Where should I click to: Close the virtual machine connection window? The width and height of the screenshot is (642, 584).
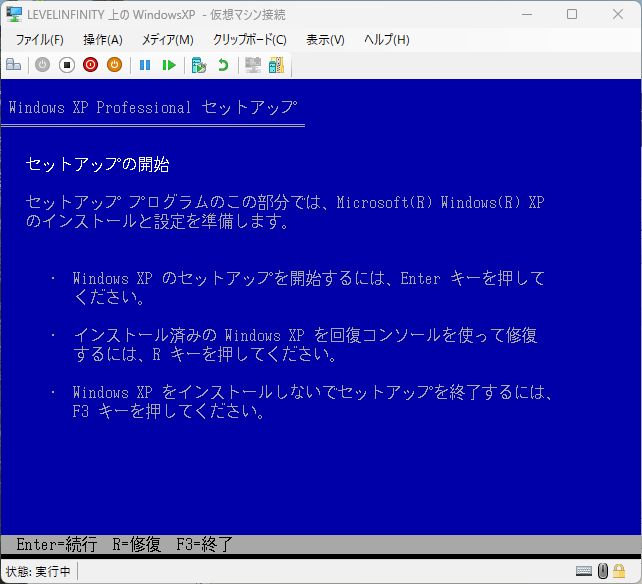[618, 14]
